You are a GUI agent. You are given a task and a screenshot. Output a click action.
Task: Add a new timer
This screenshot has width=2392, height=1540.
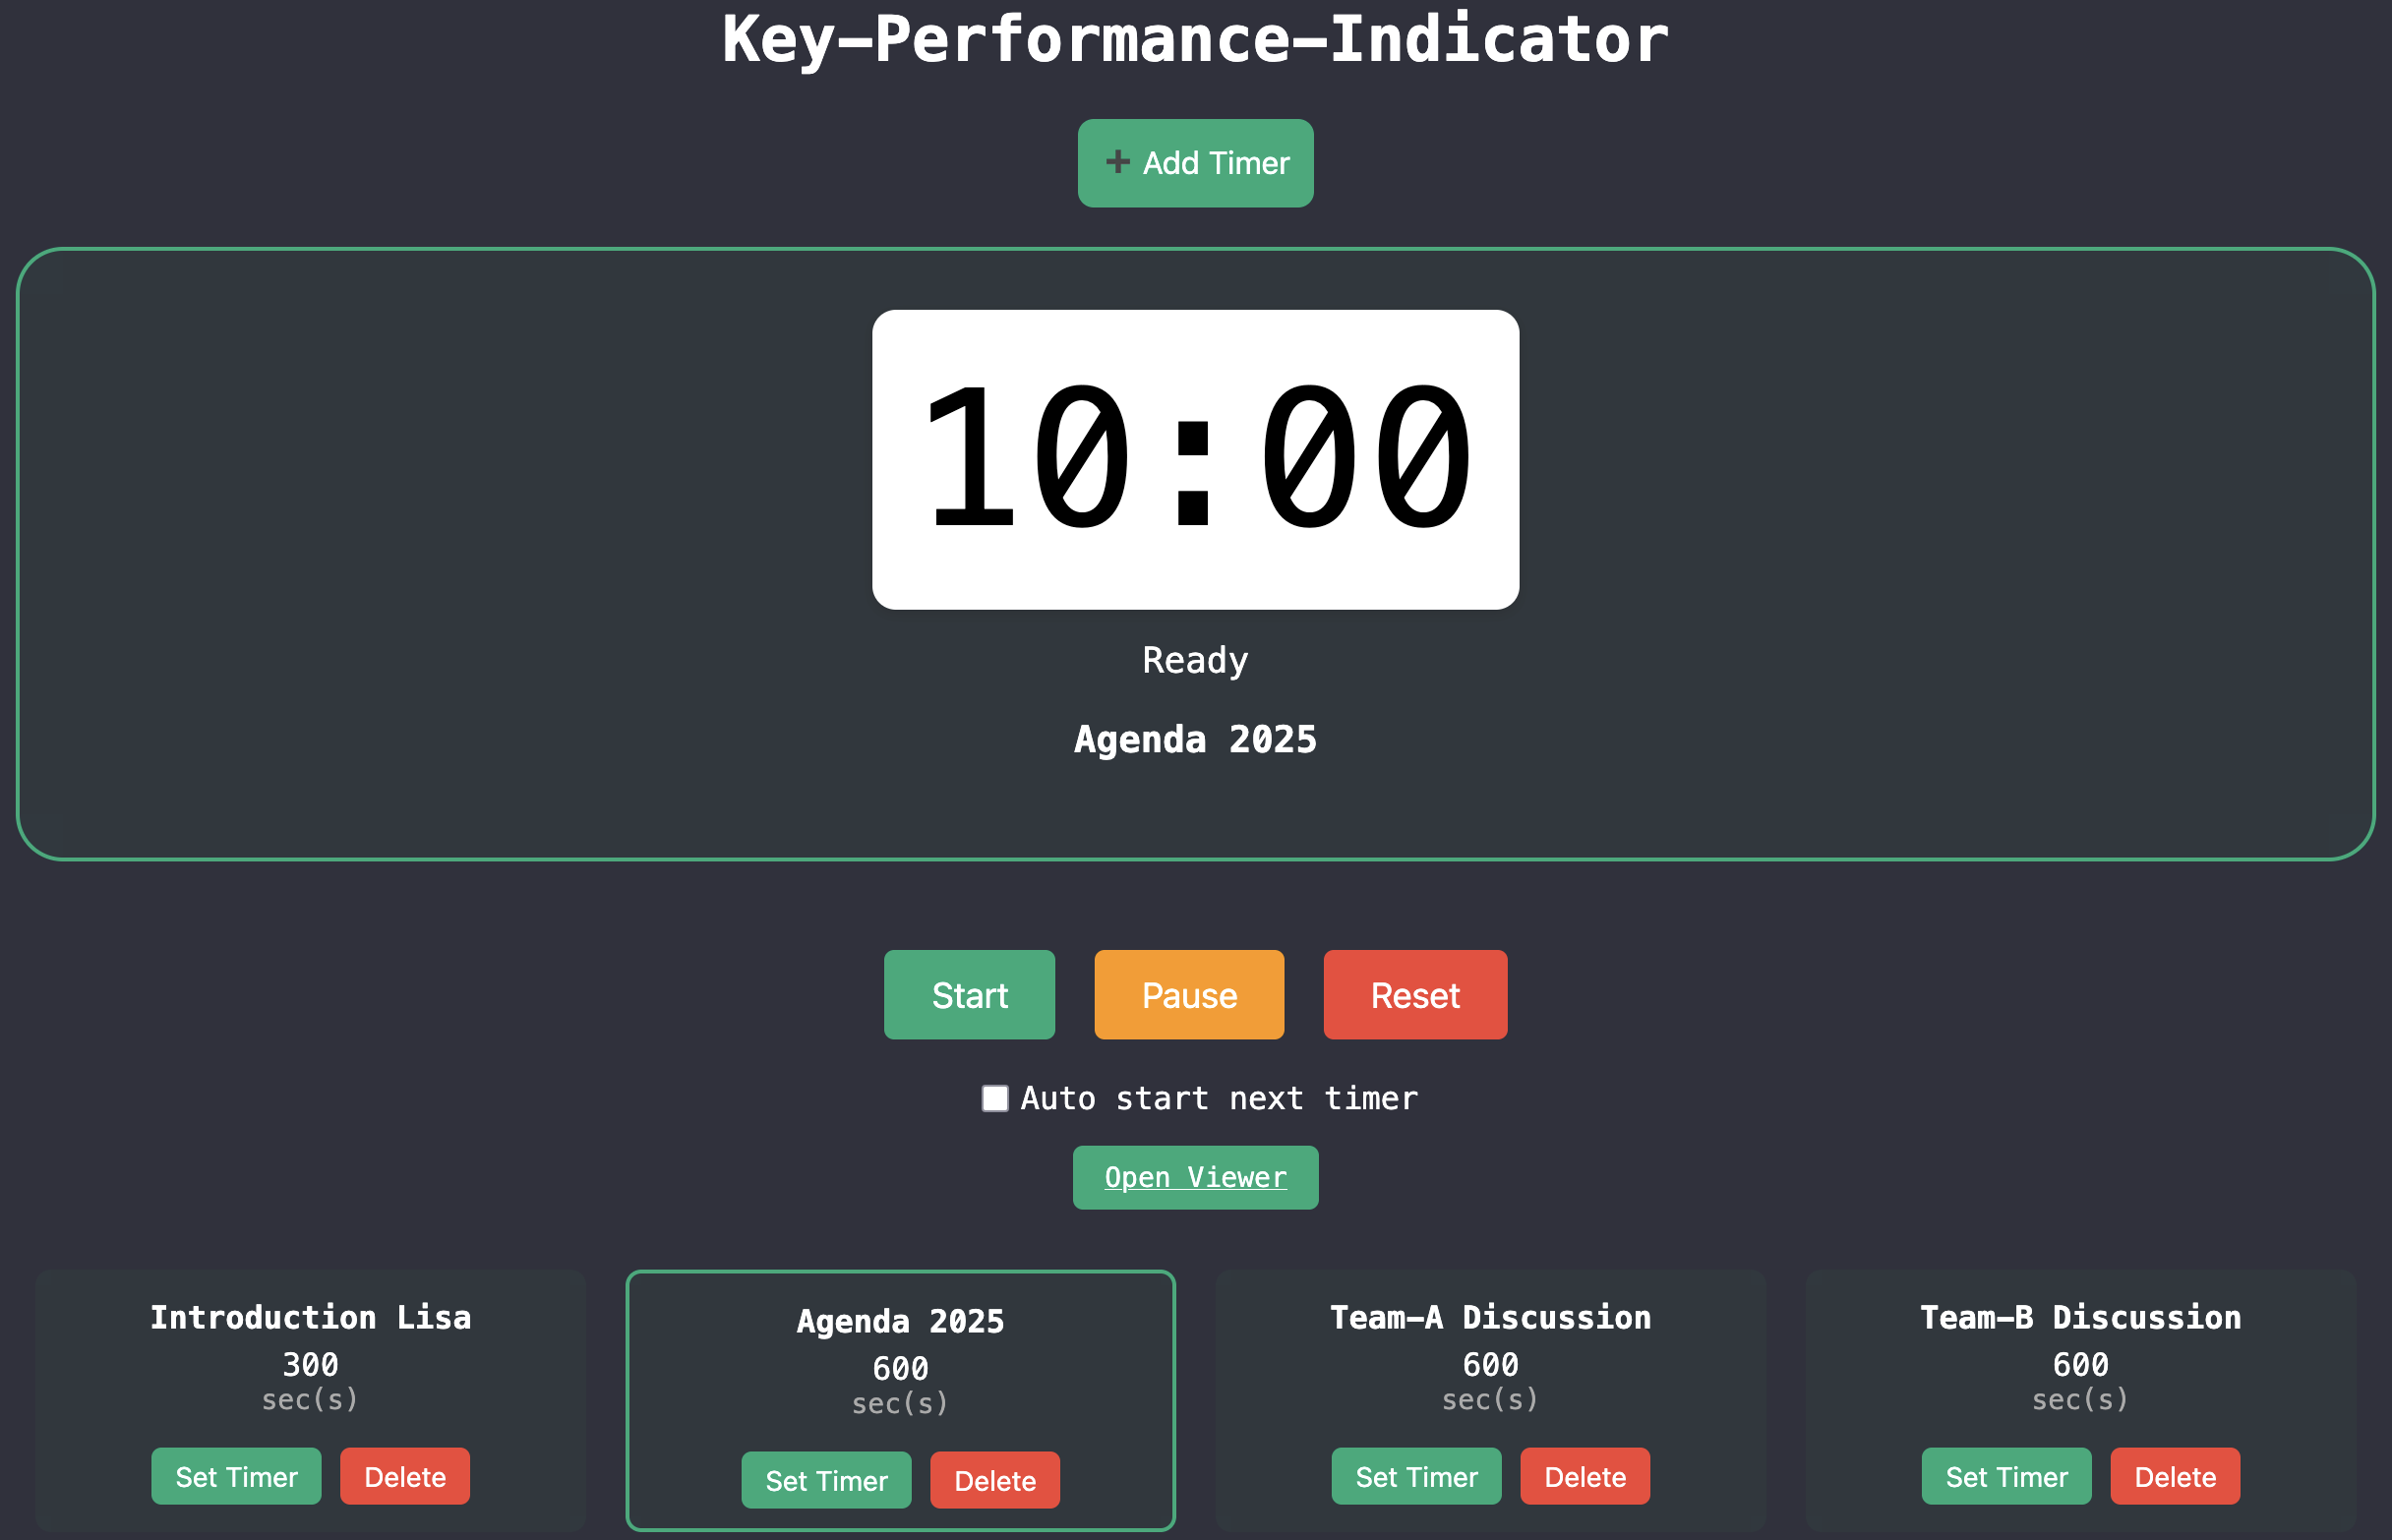1195,162
